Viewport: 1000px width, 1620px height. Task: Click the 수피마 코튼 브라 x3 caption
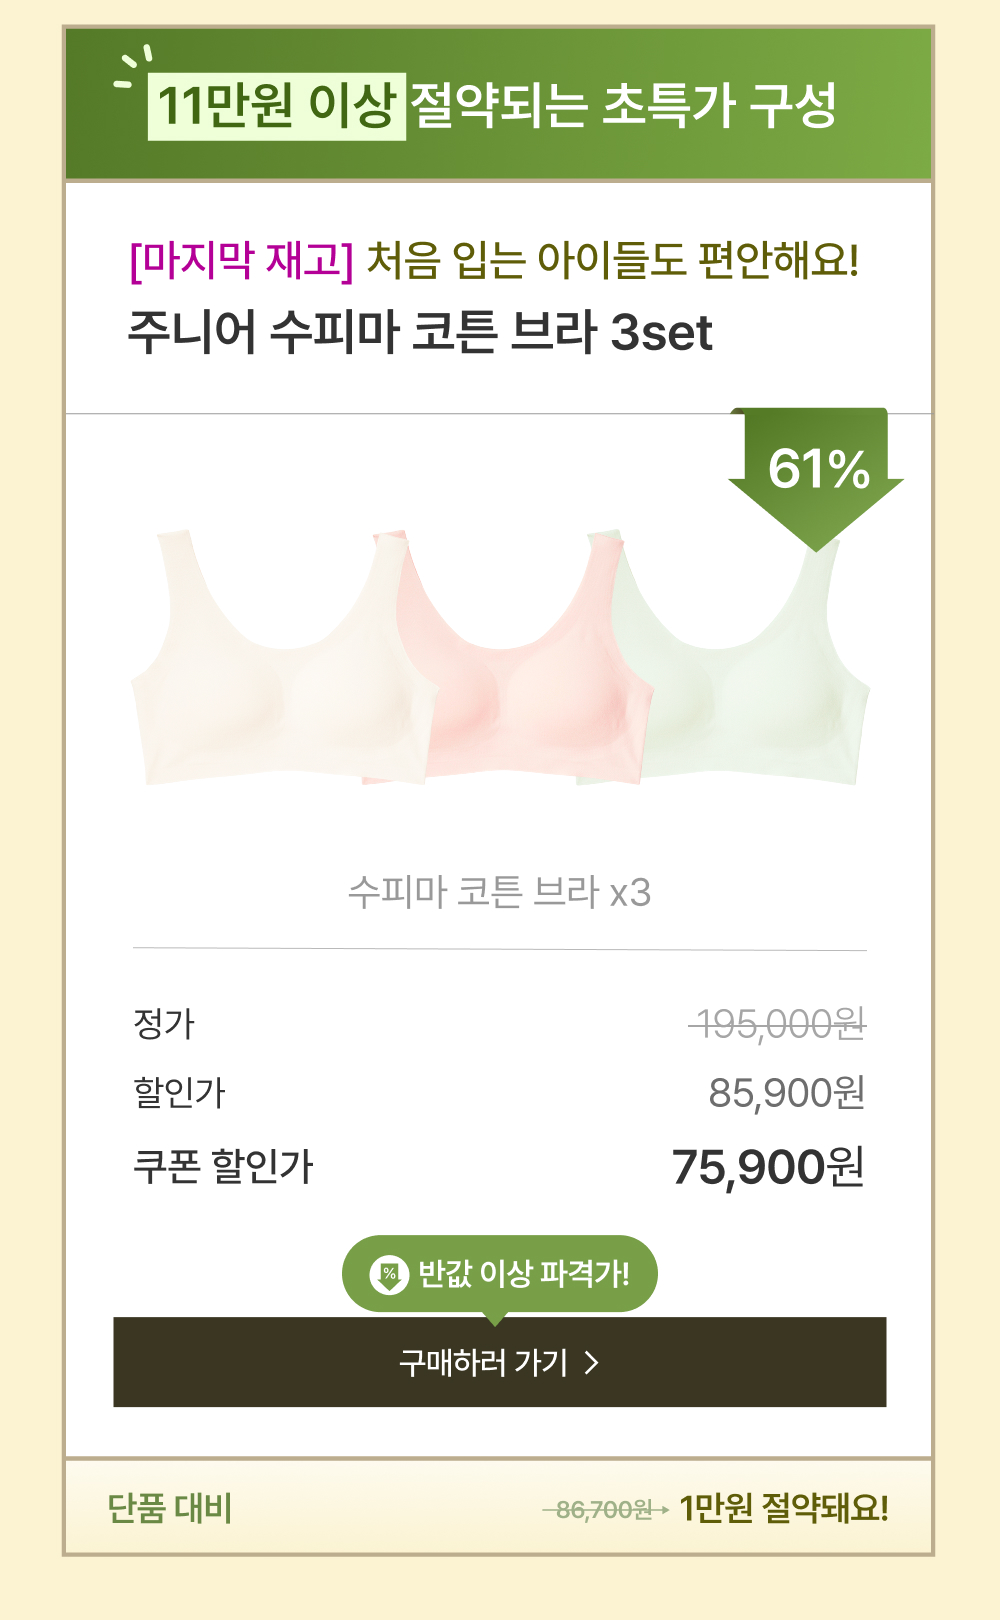(x=499, y=891)
